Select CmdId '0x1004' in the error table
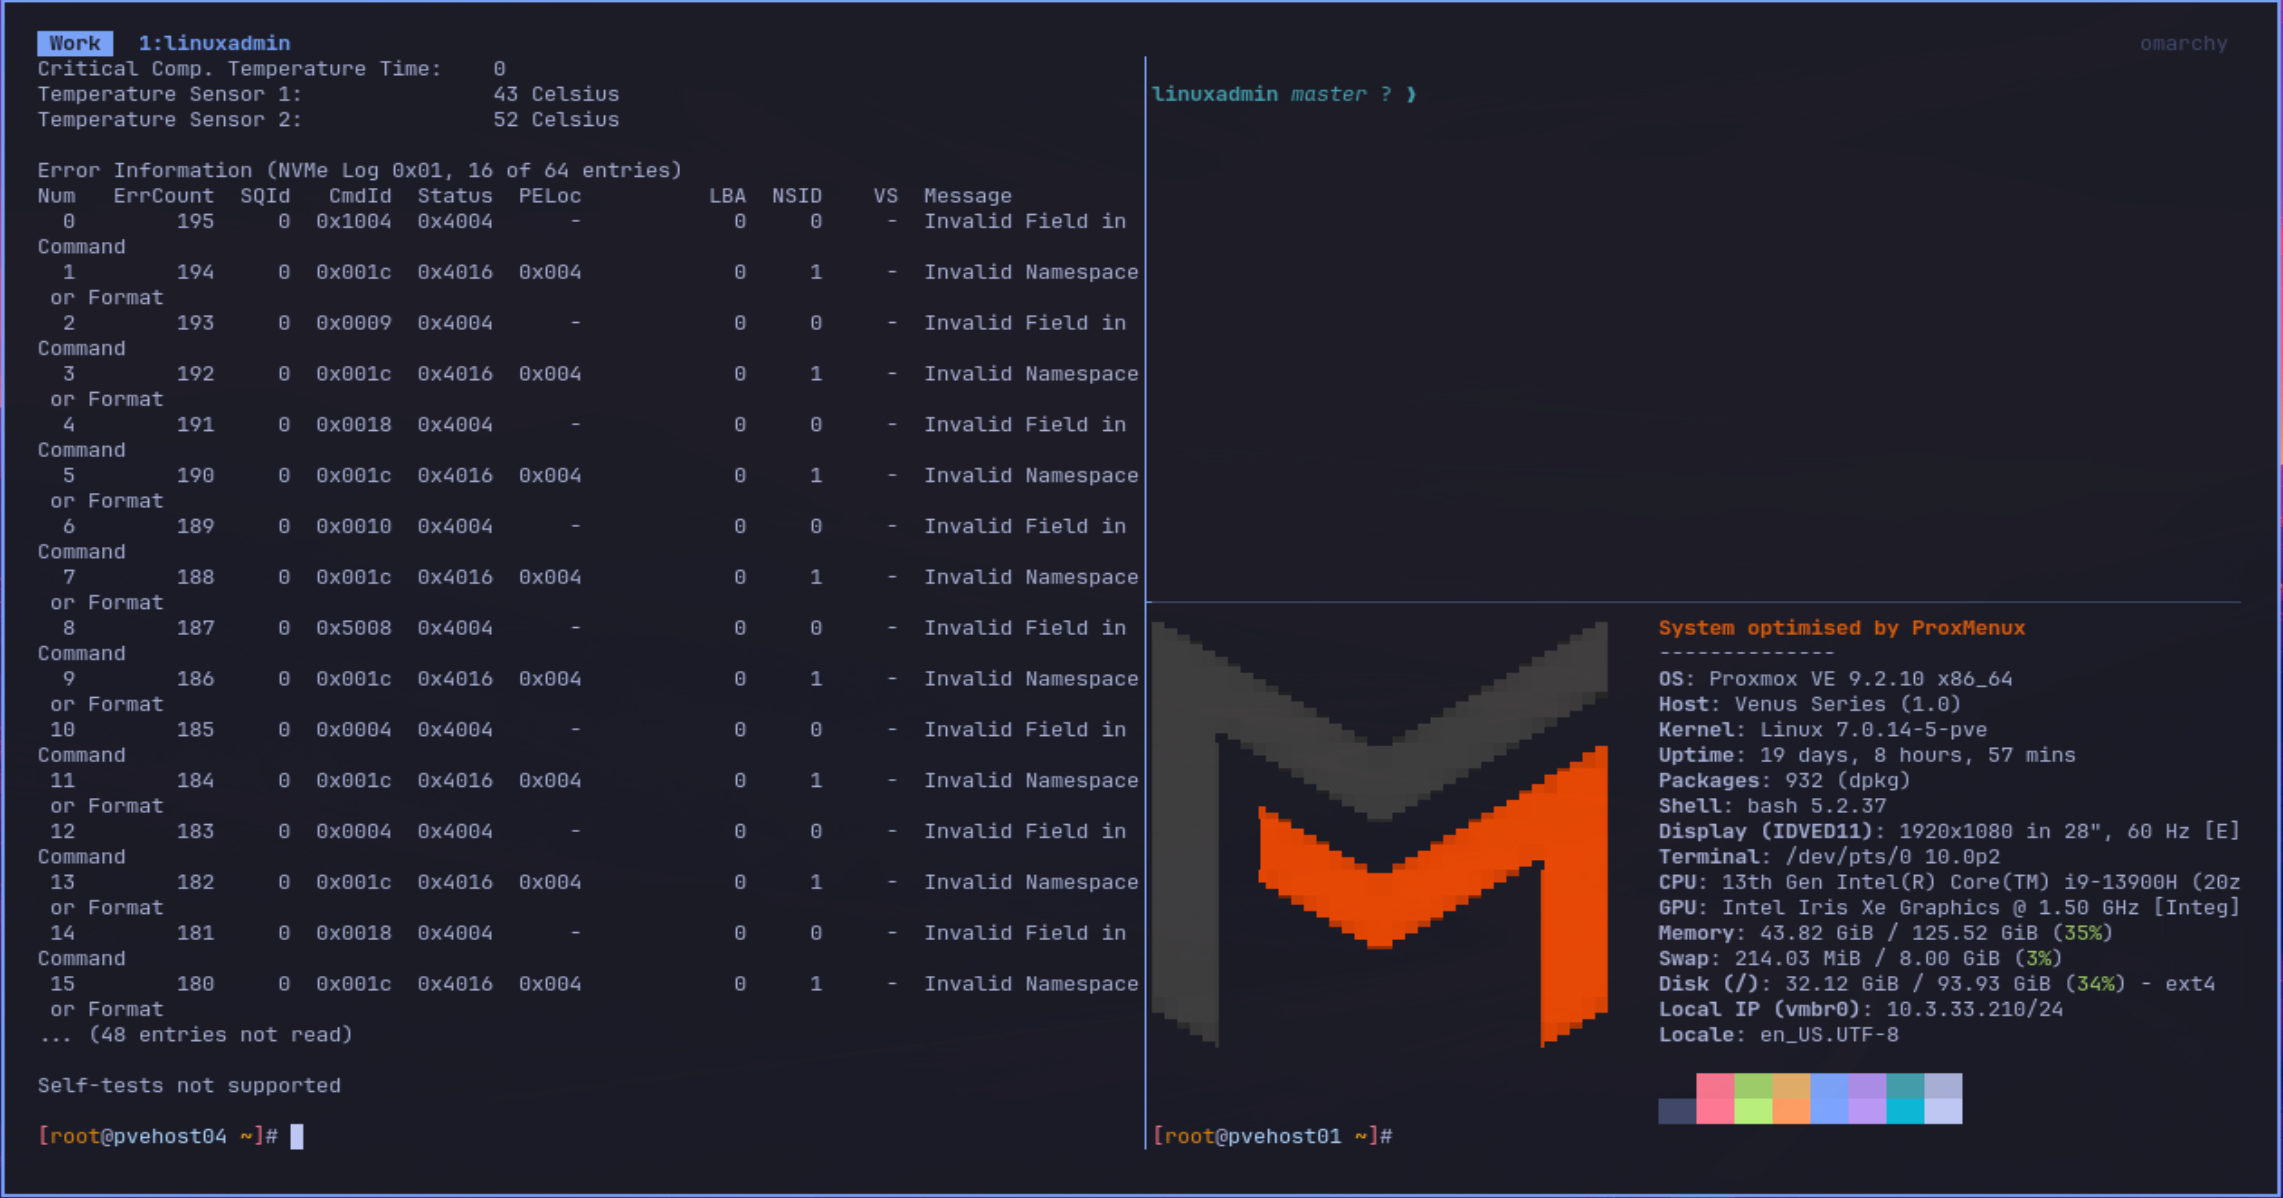The width and height of the screenshot is (2283, 1198). (x=354, y=221)
